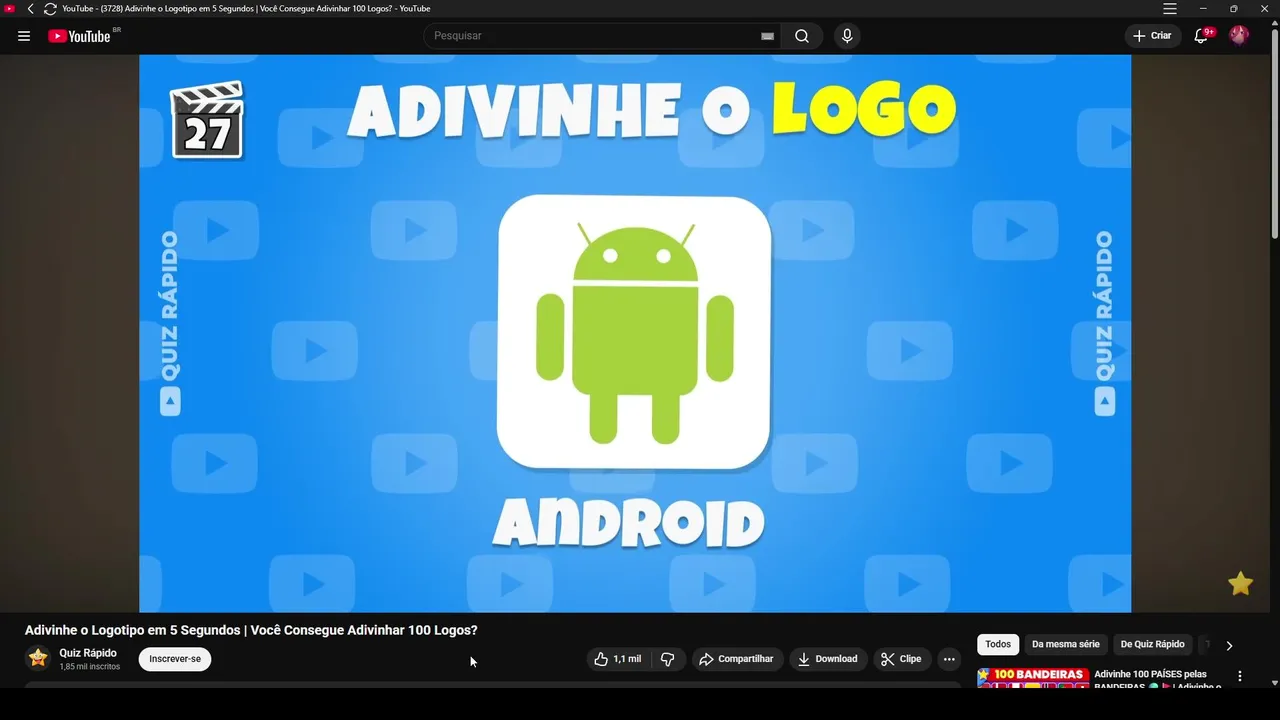Open more actions ellipsis below video
Image resolution: width=1280 pixels, height=720 pixels.
(949, 659)
